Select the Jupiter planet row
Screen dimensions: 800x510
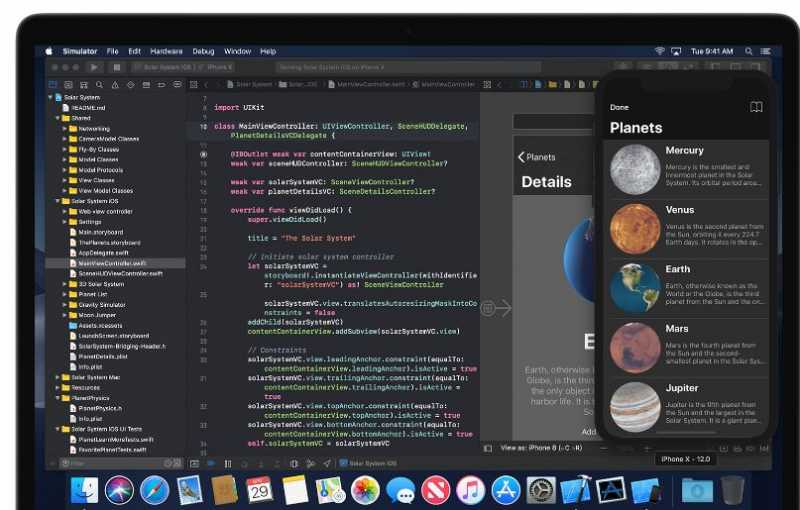[686, 406]
